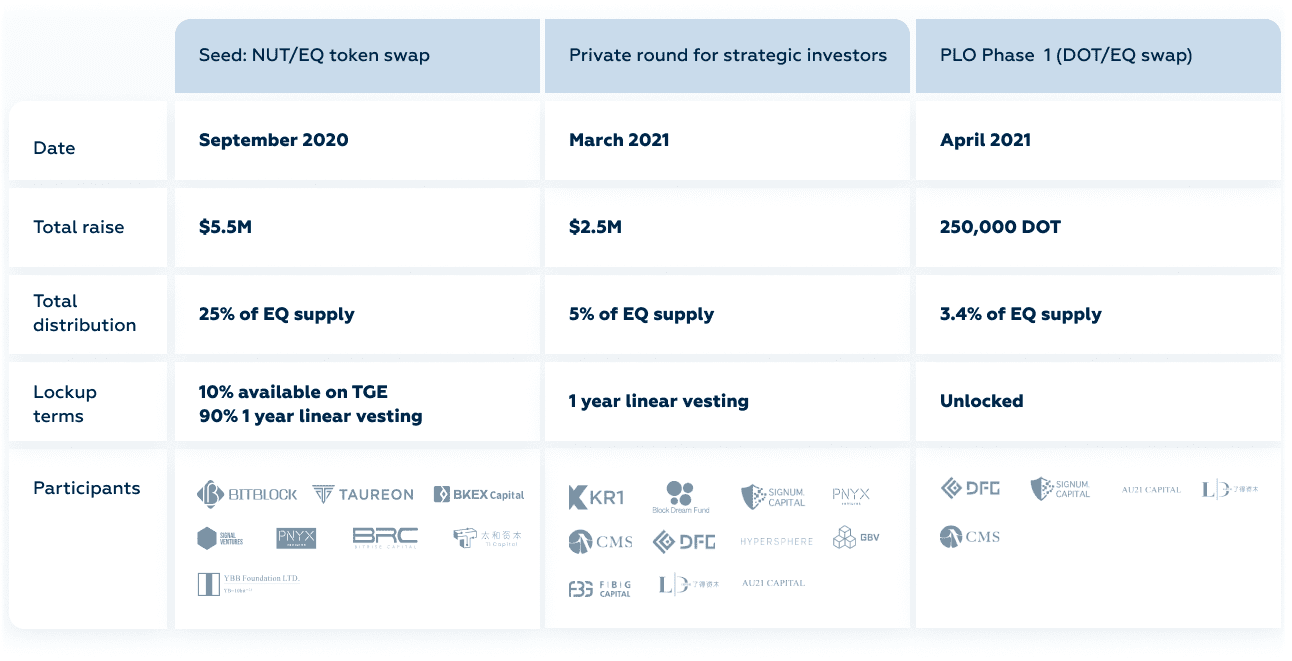The image size is (1292, 661).
Task: Click the YBB Foundation LTD. logo
Action: pyautogui.click(x=248, y=583)
